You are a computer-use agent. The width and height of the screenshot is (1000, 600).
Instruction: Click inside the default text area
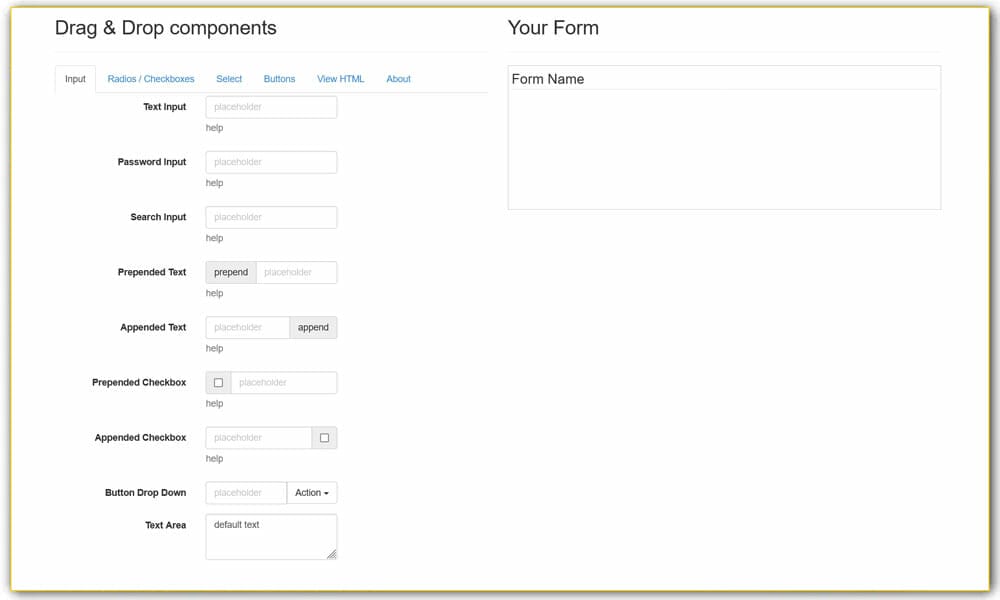click(x=271, y=537)
